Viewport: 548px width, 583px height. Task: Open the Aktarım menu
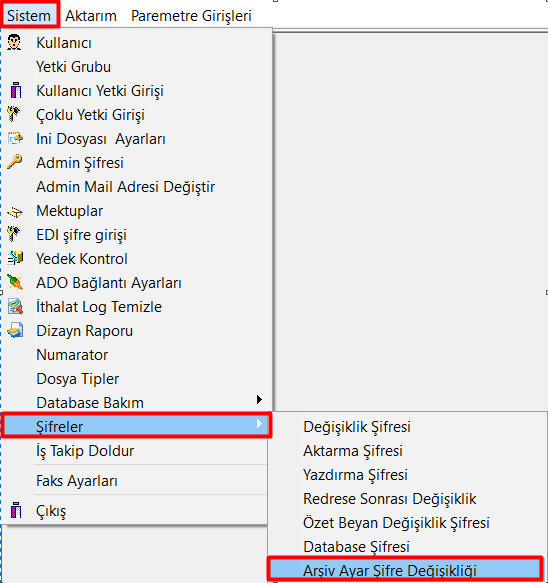[91, 16]
